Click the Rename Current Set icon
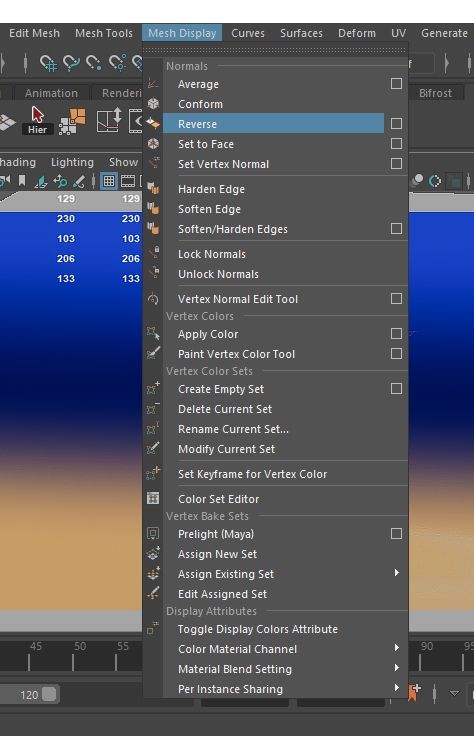Image resolution: width=474 pixels, height=736 pixels. 153,429
